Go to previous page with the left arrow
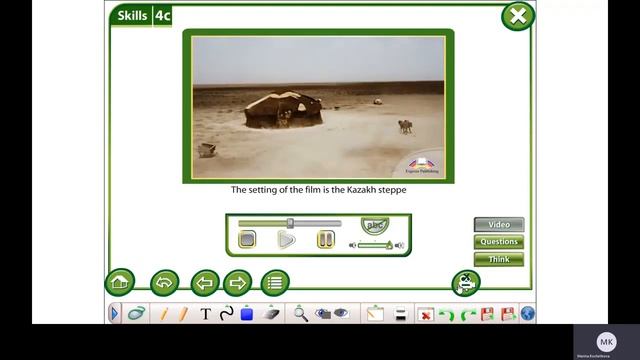 click(x=205, y=282)
